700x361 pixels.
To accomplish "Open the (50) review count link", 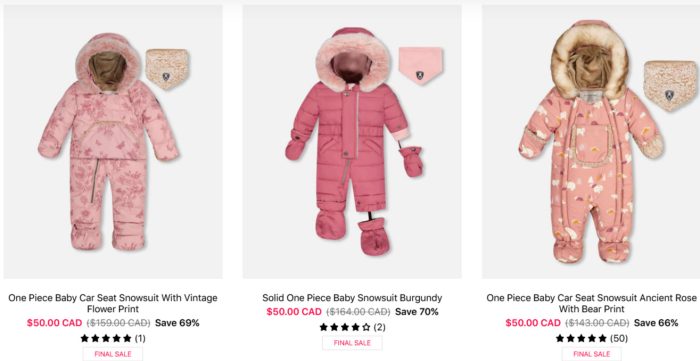I will coord(619,338).
